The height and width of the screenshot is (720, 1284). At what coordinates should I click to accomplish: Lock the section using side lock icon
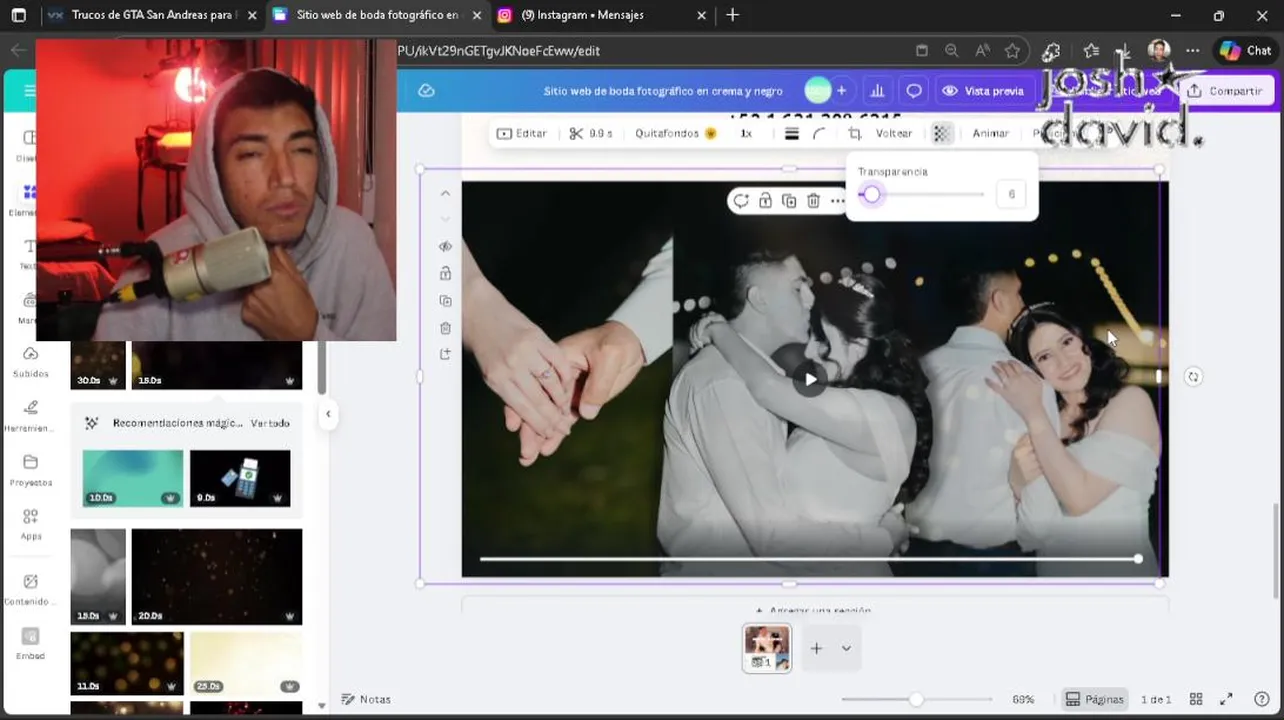(x=445, y=273)
